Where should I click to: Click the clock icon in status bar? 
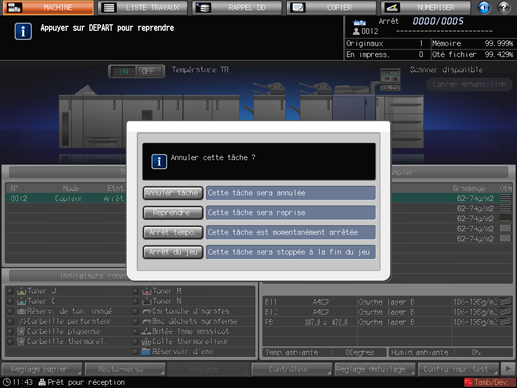(x=6, y=382)
